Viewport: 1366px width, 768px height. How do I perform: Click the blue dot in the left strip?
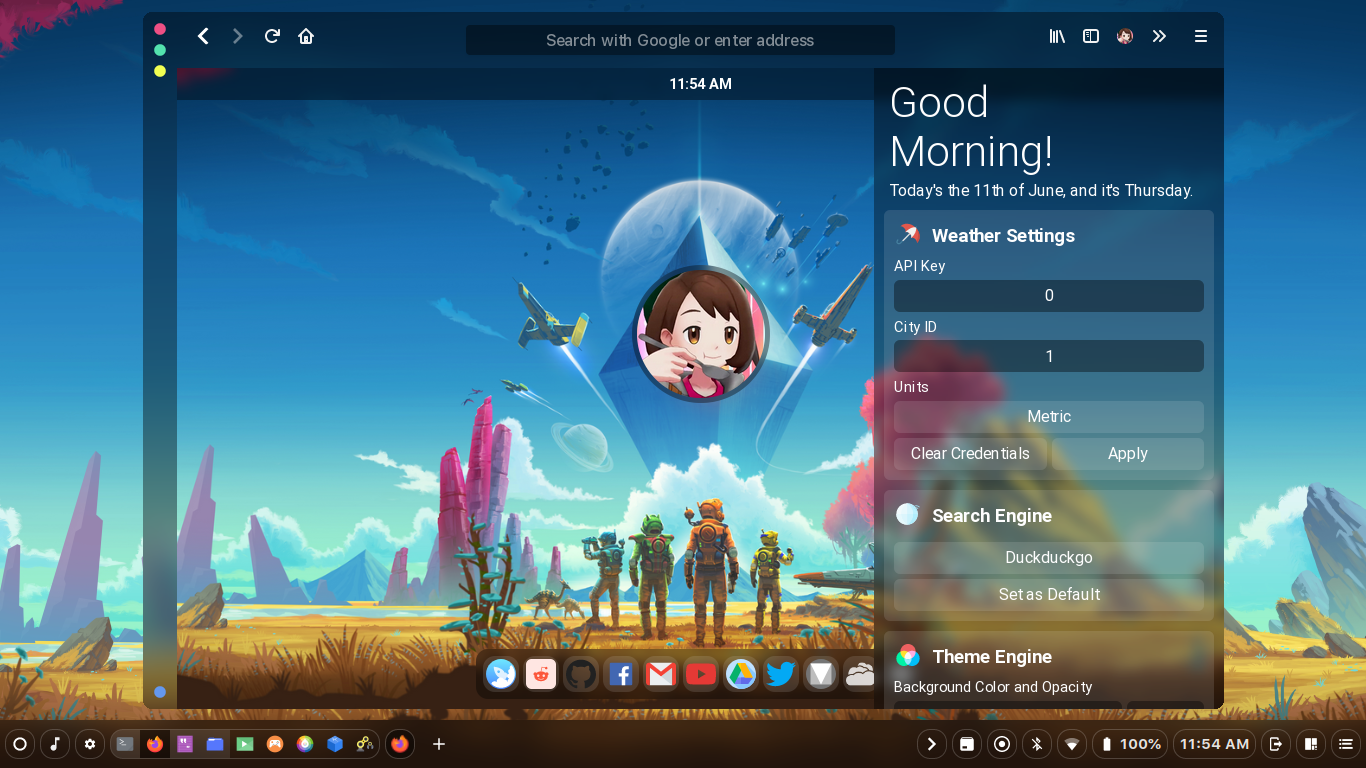tap(160, 692)
